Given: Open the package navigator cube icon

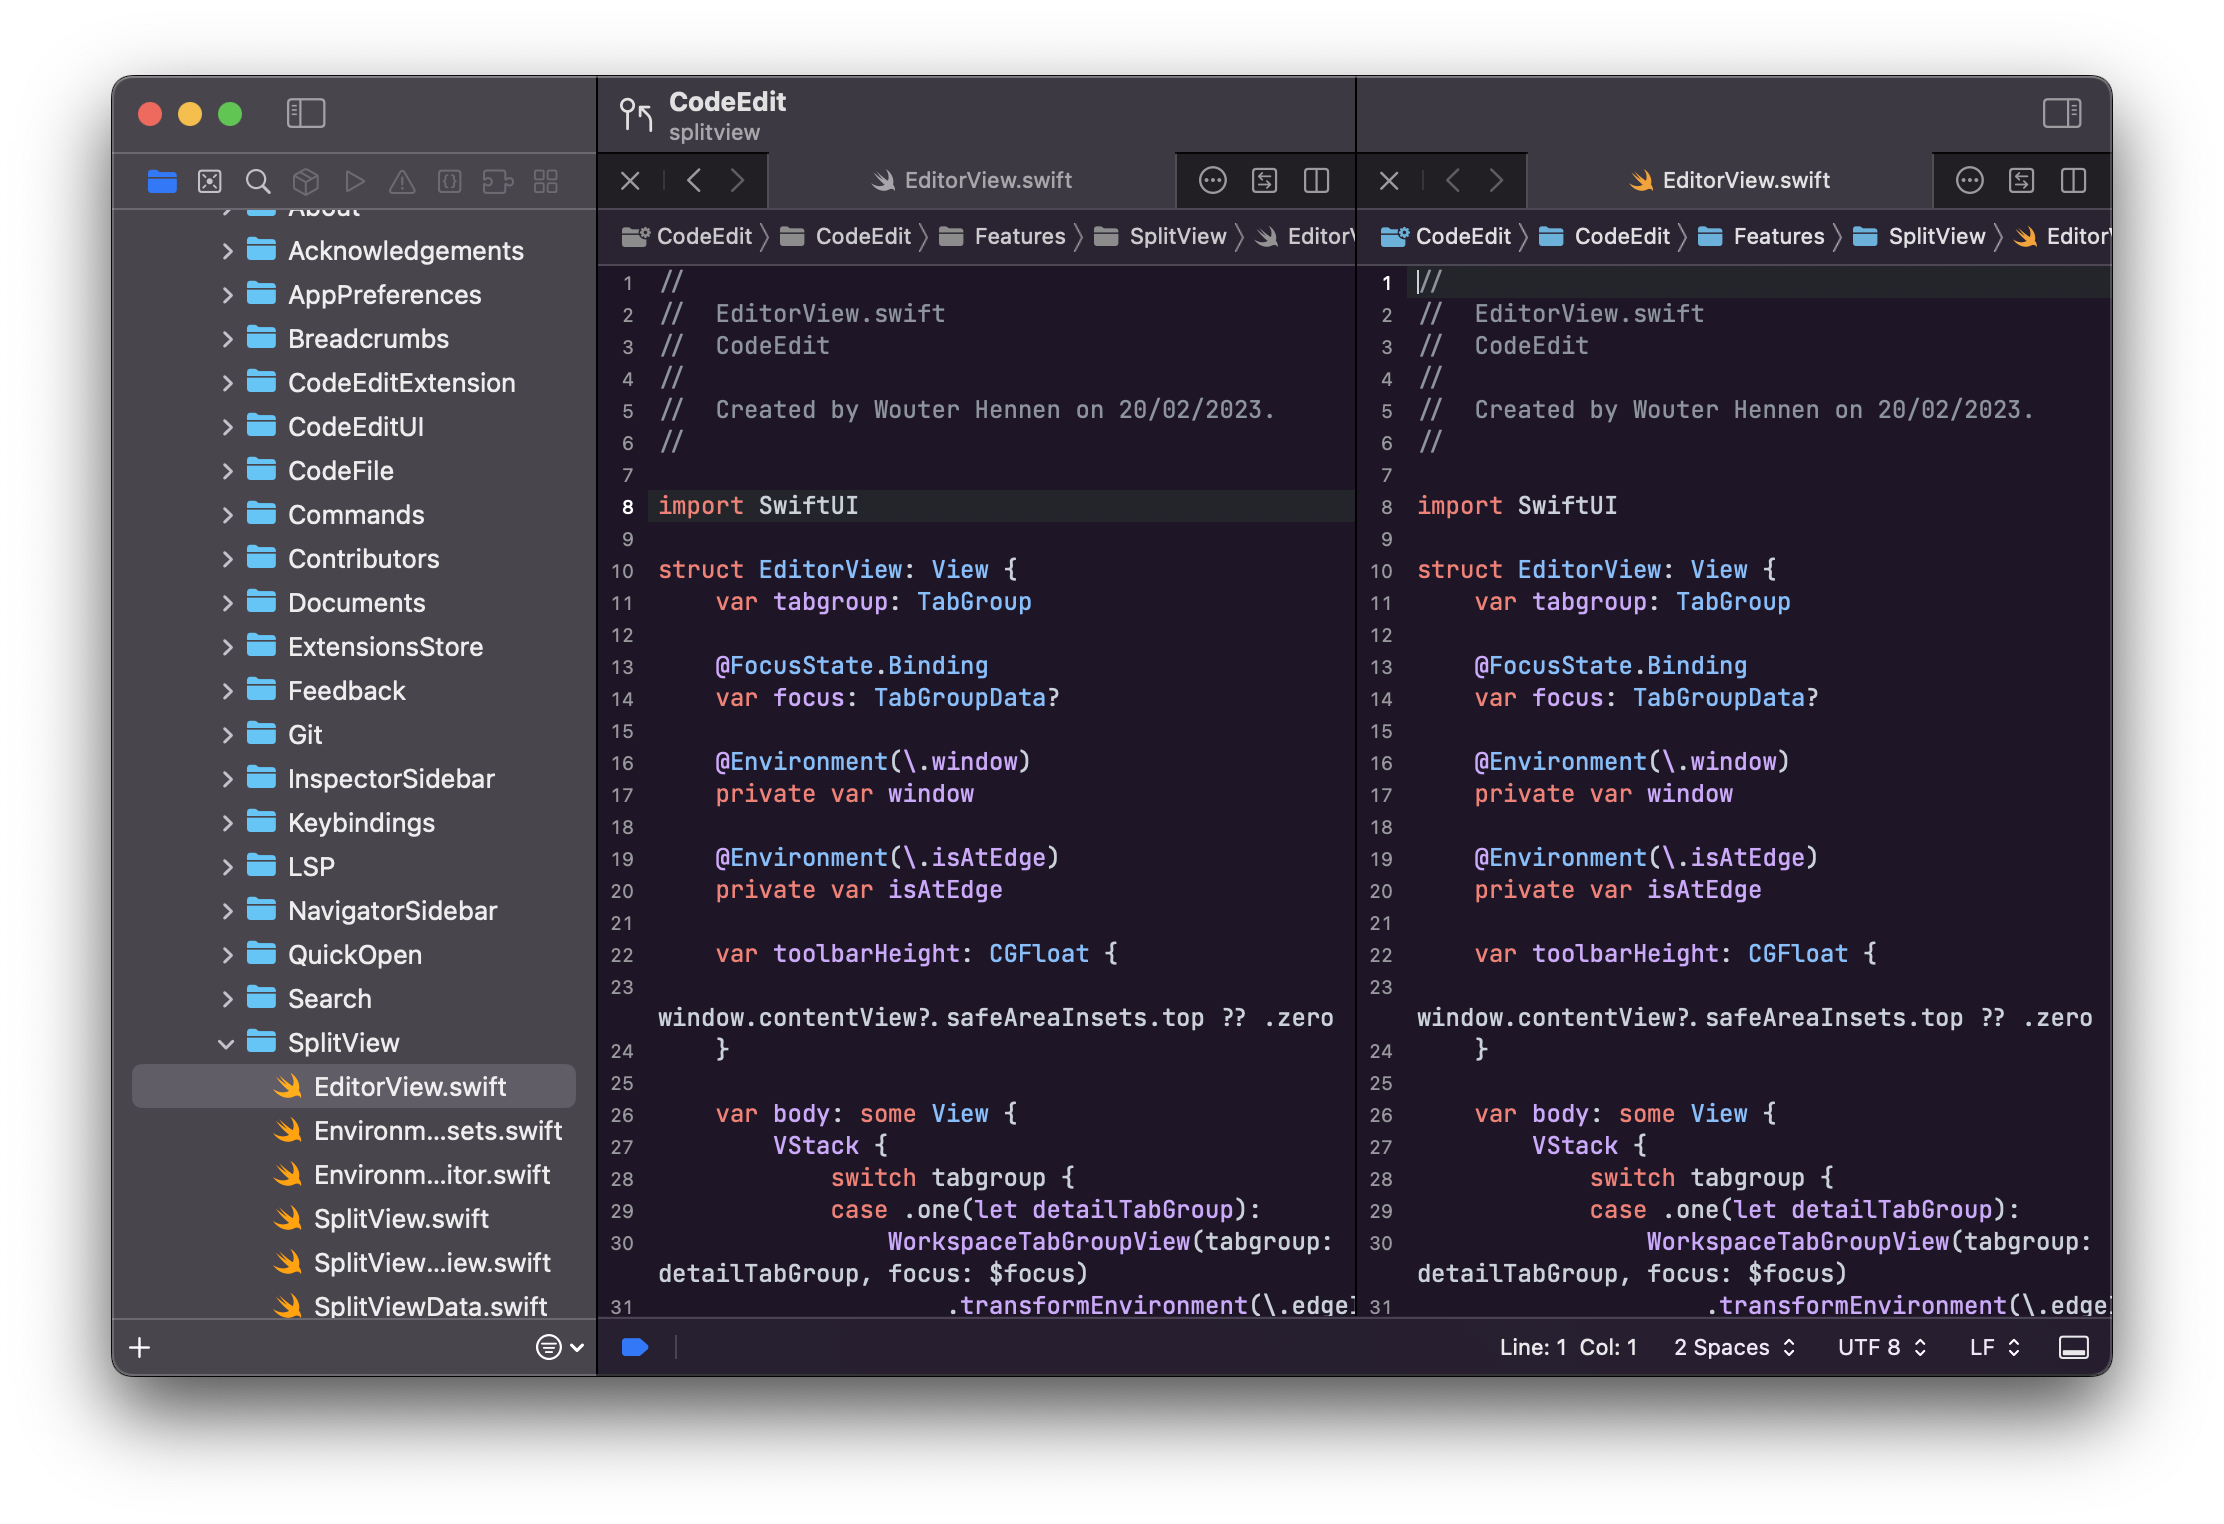Looking at the screenshot, I should pyautogui.click(x=306, y=181).
